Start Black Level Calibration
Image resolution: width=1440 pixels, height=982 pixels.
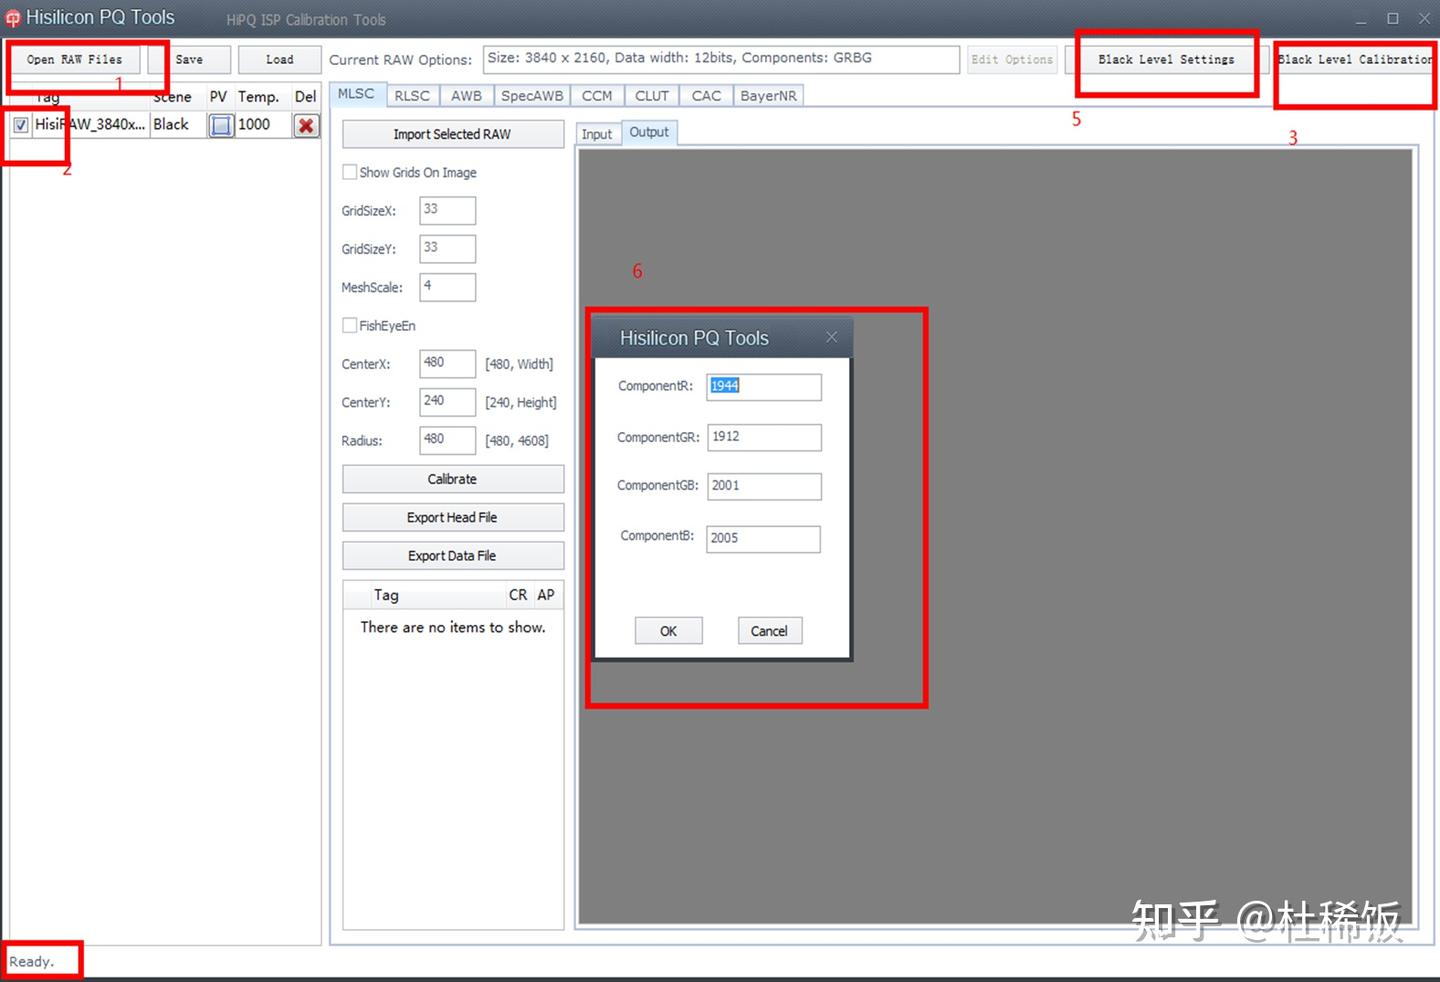1355,60
